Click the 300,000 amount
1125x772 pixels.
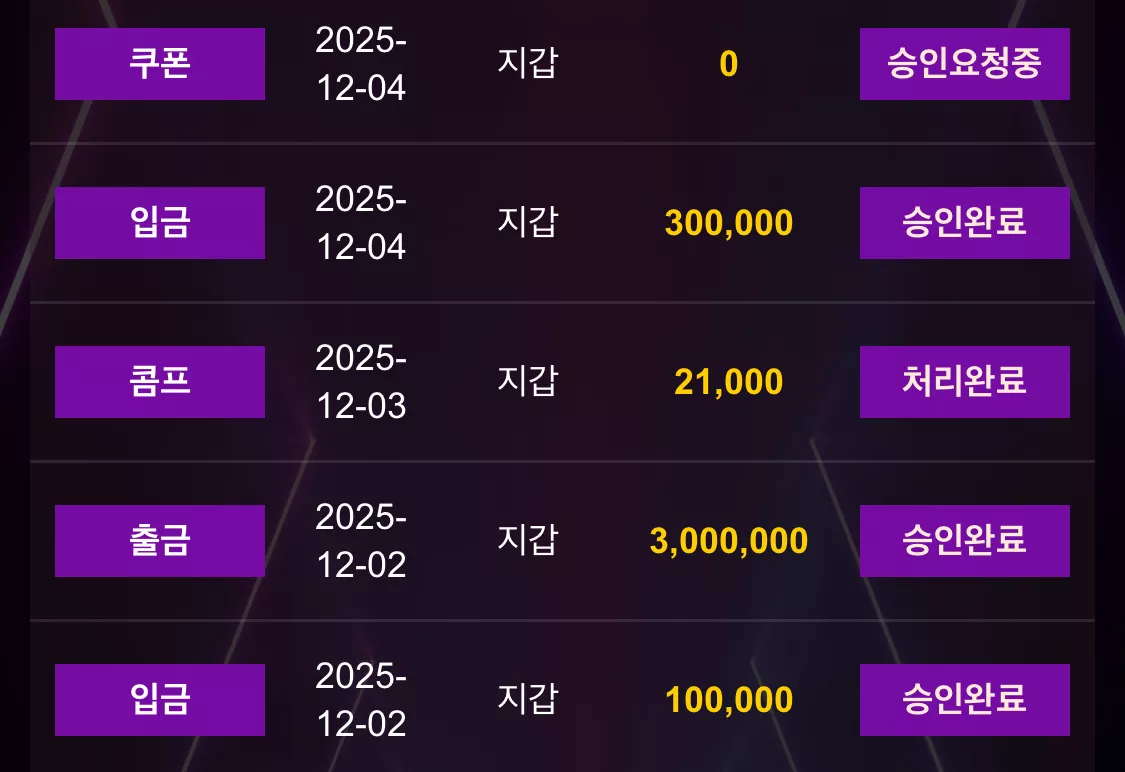729,223
